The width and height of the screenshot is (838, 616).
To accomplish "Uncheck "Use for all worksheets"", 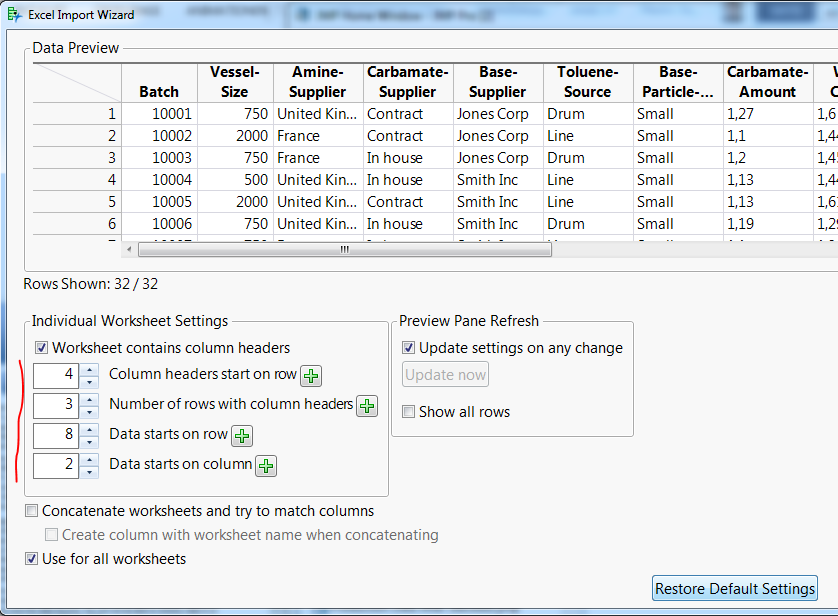I will (31, 558).
